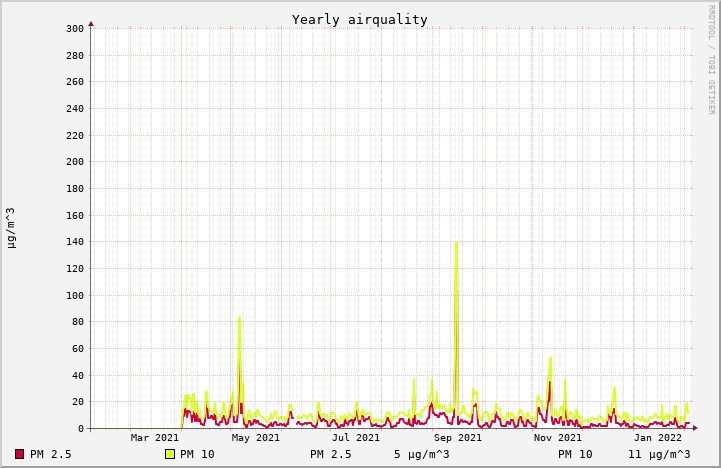The height and width of the screenshot is (468, 721).
Task: Click the 60 y-axis label
Action: [x=78, y=348]
